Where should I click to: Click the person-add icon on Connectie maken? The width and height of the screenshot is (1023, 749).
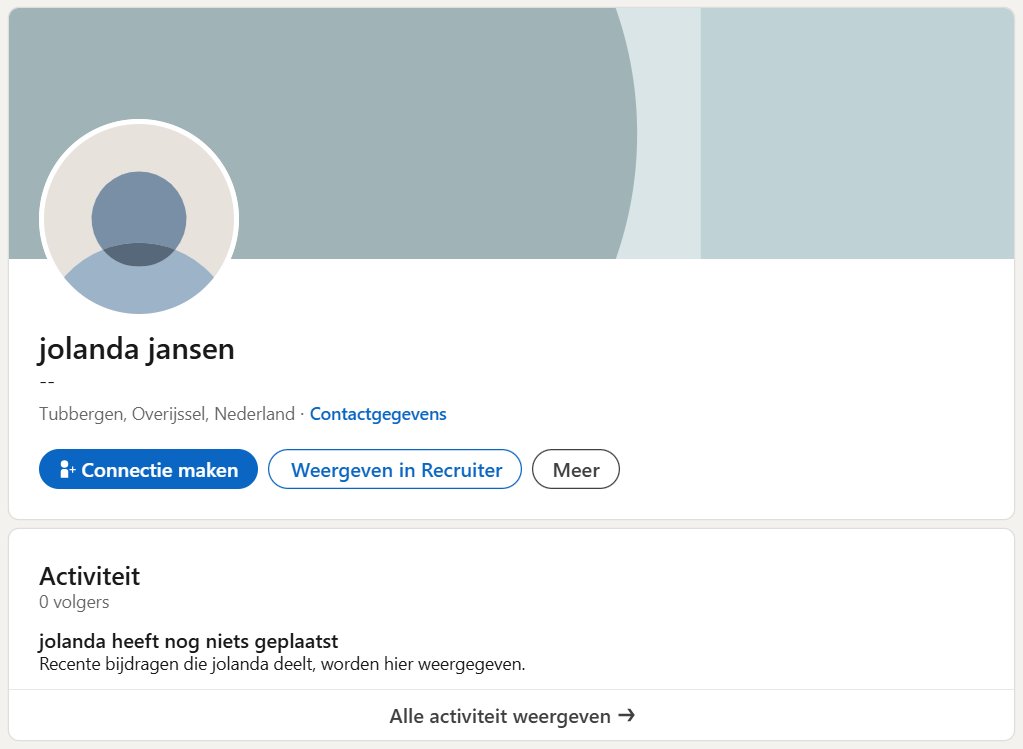pos(66,469)
